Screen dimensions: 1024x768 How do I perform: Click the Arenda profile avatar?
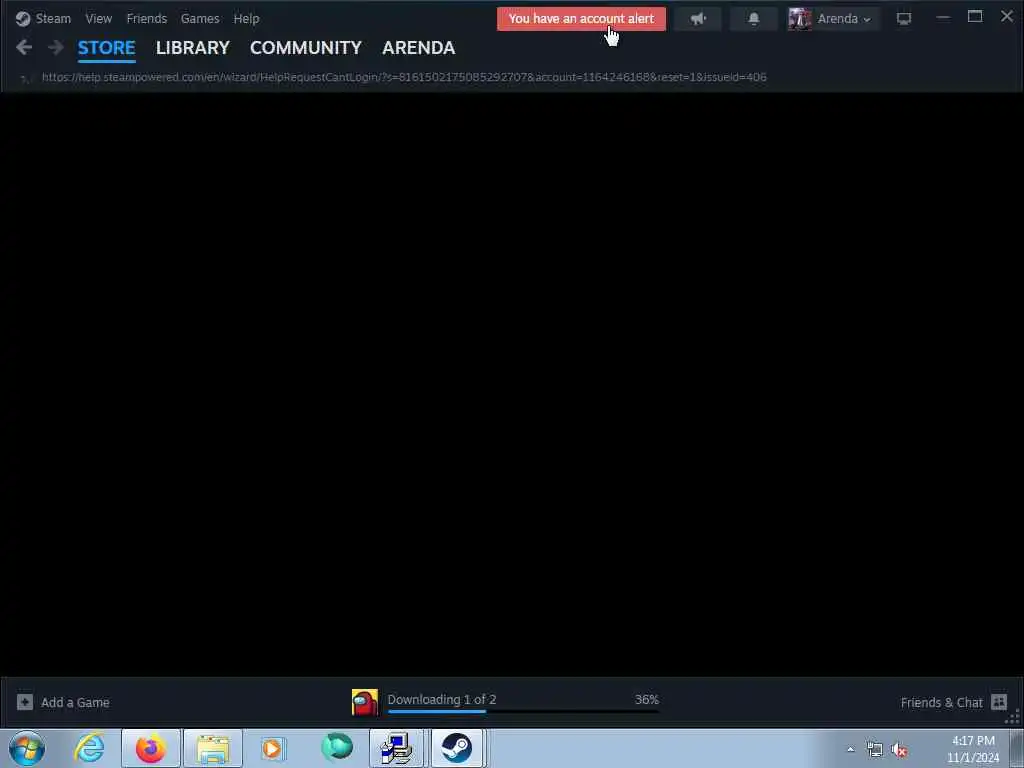coord(799,19)
